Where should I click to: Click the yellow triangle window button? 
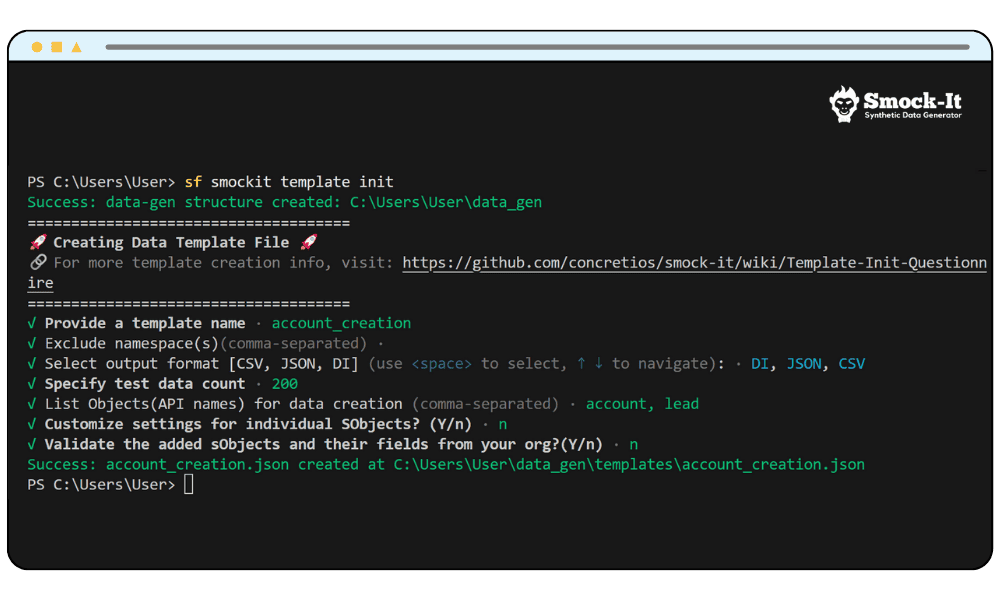[x=77, y=47]
